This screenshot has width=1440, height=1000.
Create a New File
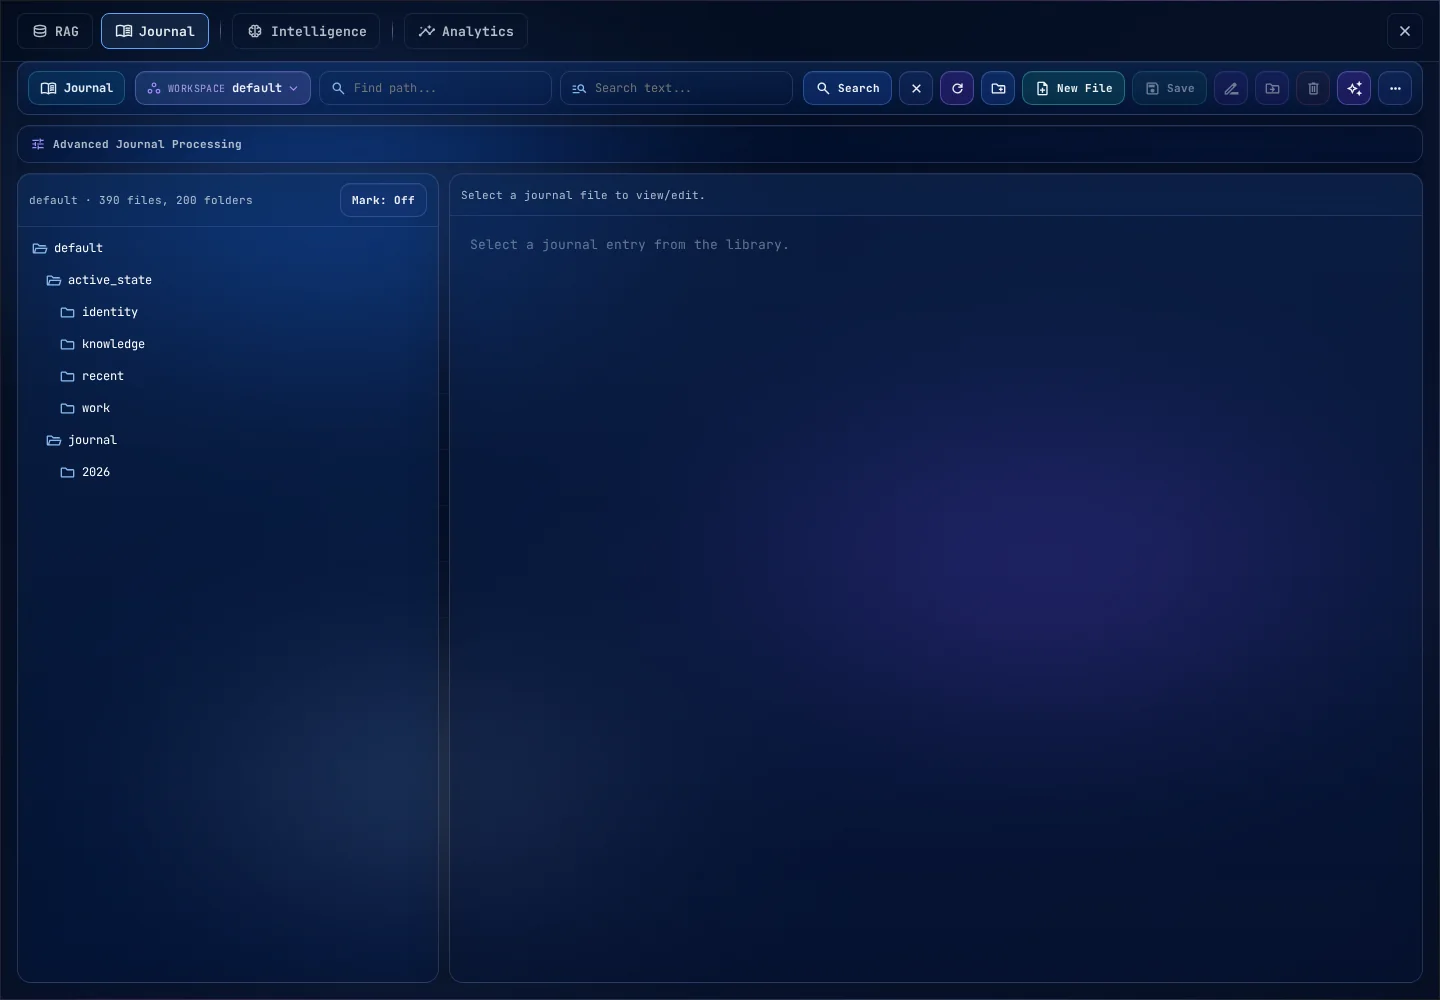pos(1074,88)
